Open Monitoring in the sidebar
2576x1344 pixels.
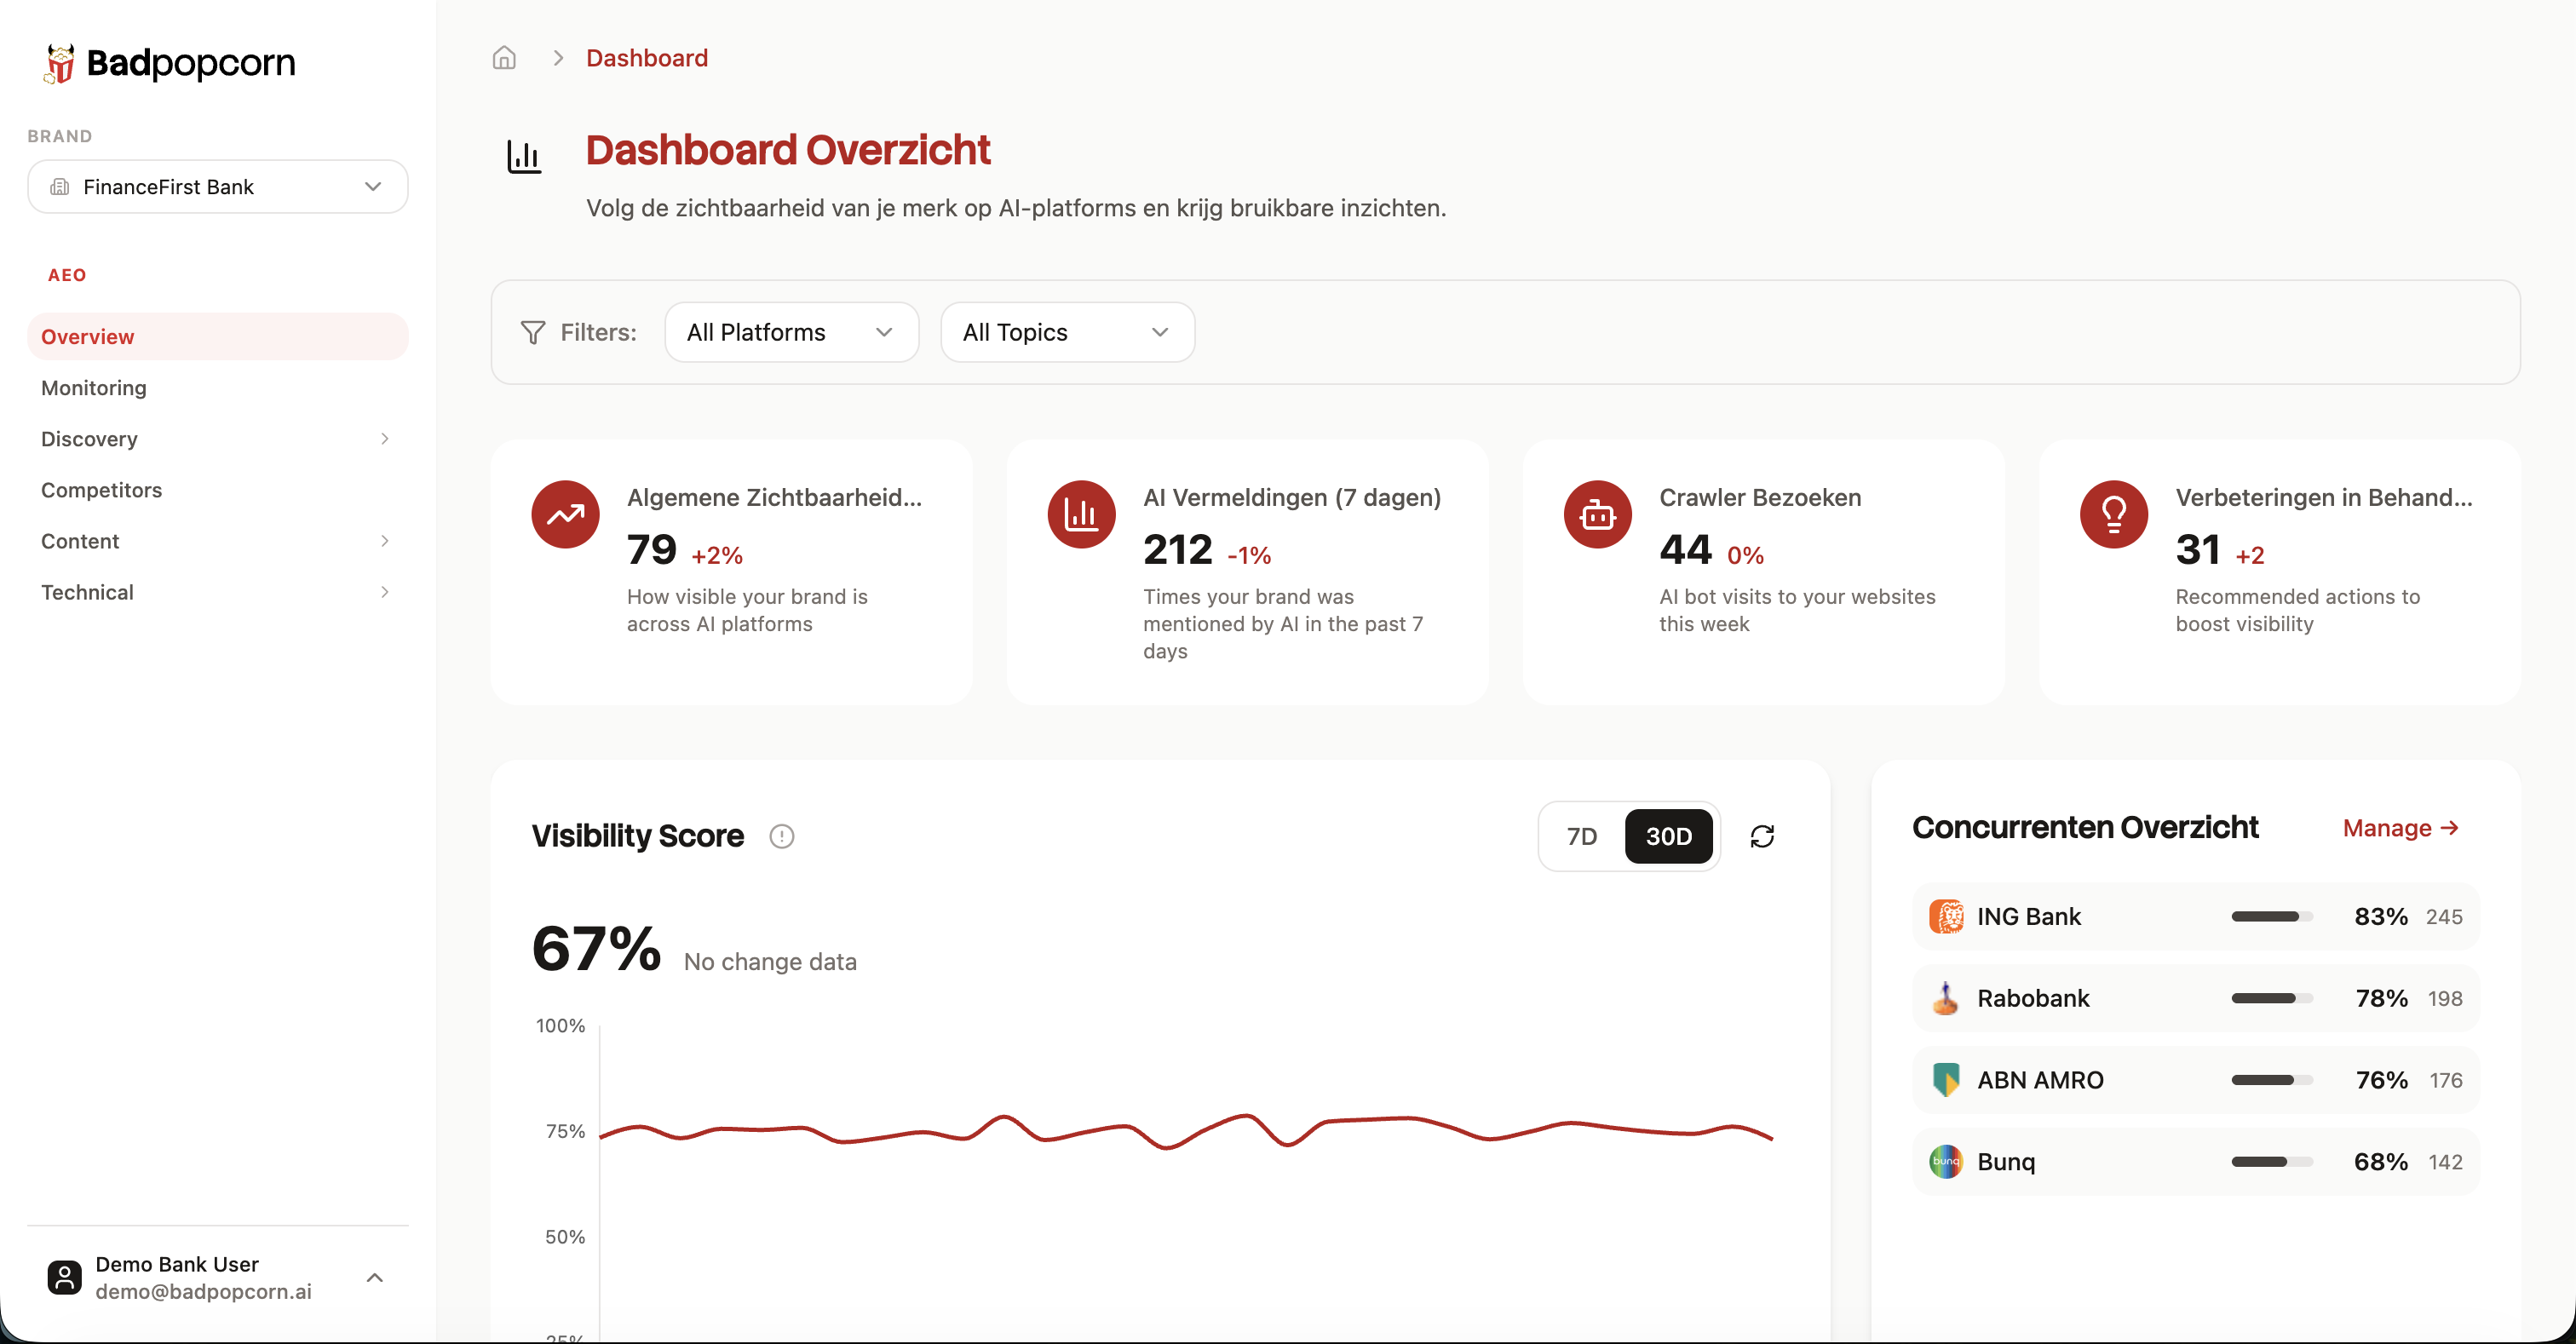[x=94, y=388]
